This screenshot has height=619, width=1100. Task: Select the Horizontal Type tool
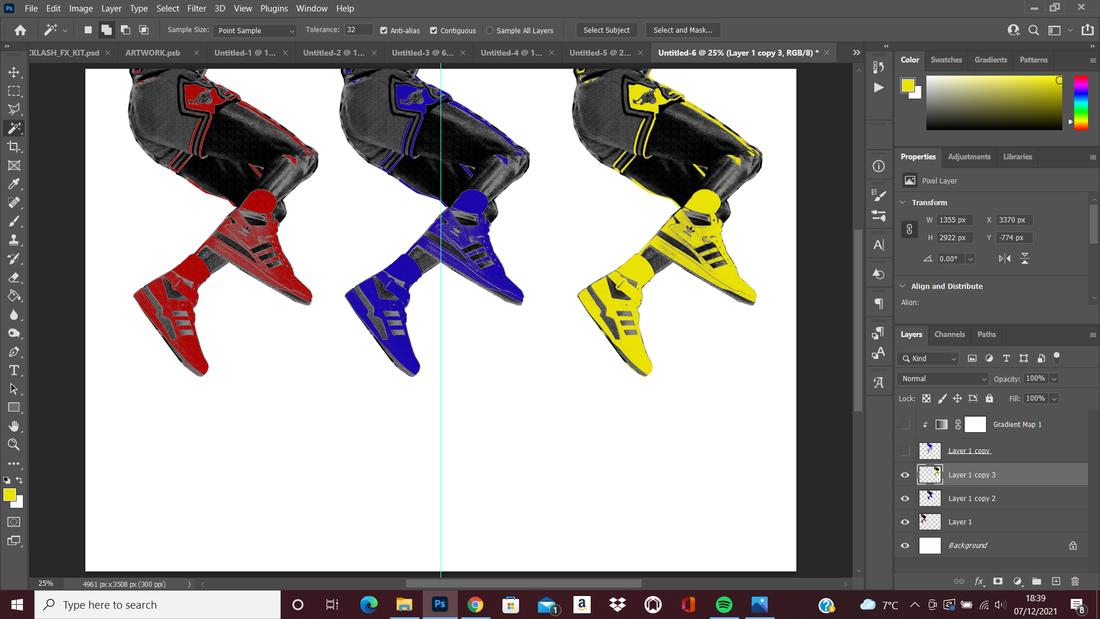coord(14,371)
